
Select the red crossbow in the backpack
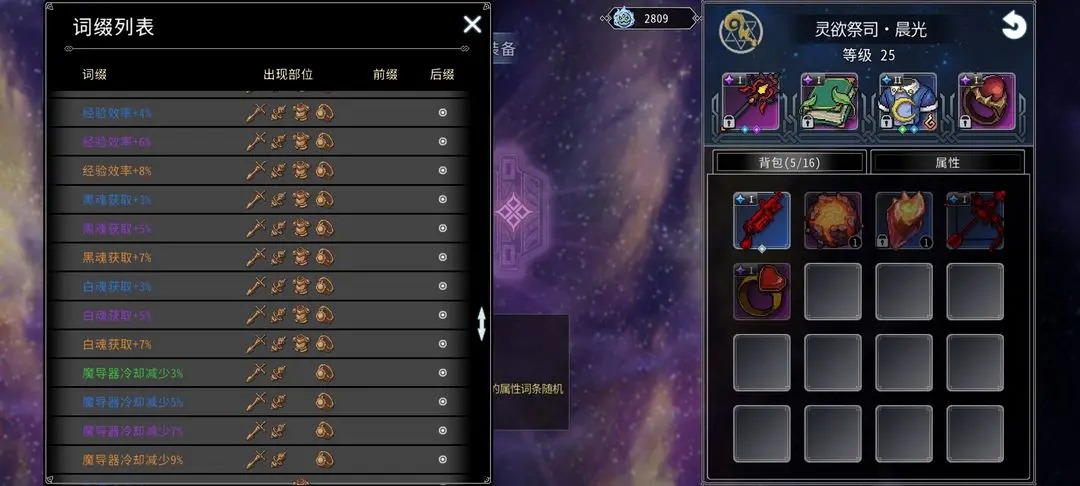[x=975, y=220]
